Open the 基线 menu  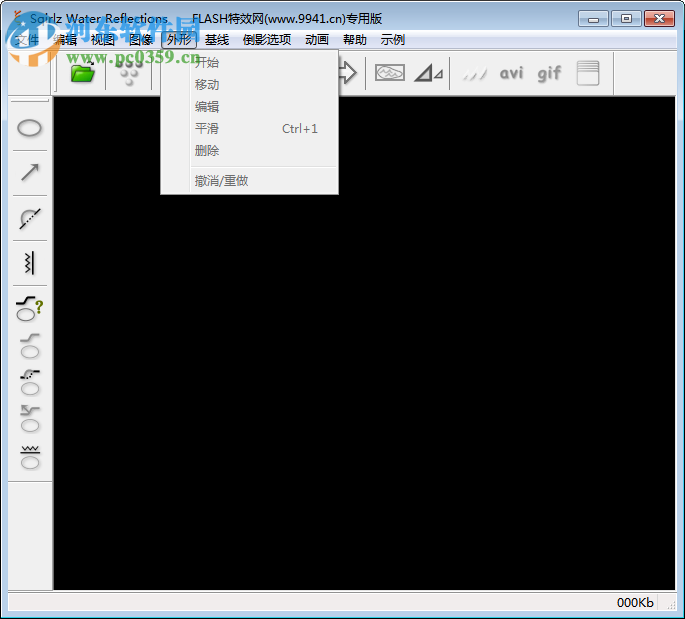[x=217, y=40]
